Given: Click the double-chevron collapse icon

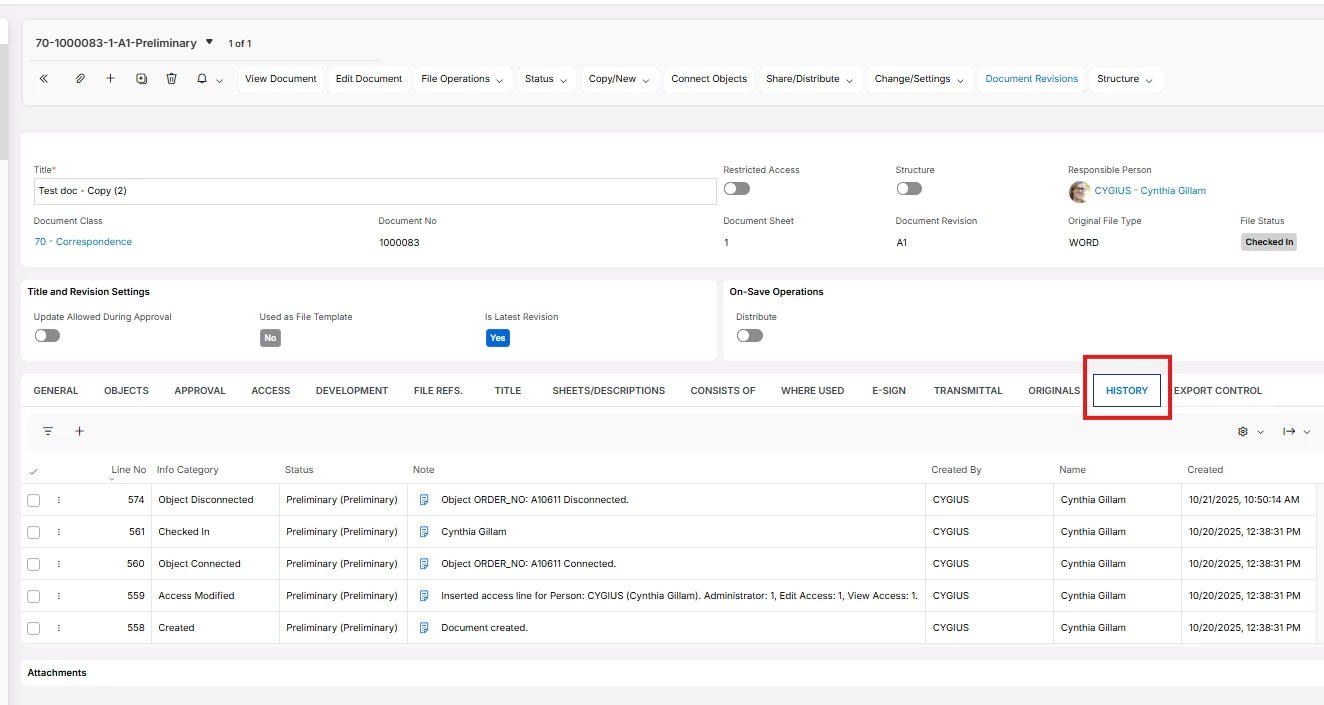Looking at the screenshot, I should tap(44, 79).
